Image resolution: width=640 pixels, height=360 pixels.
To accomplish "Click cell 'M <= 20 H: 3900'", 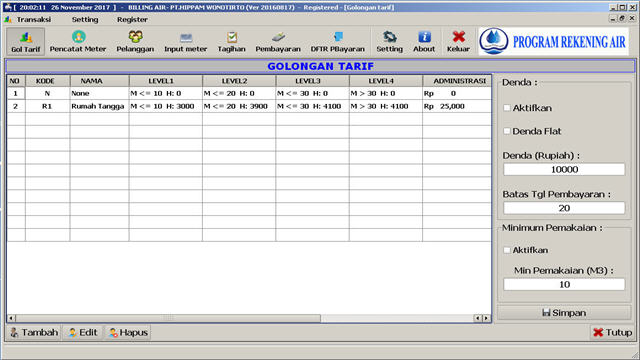I will pos(239,106).
